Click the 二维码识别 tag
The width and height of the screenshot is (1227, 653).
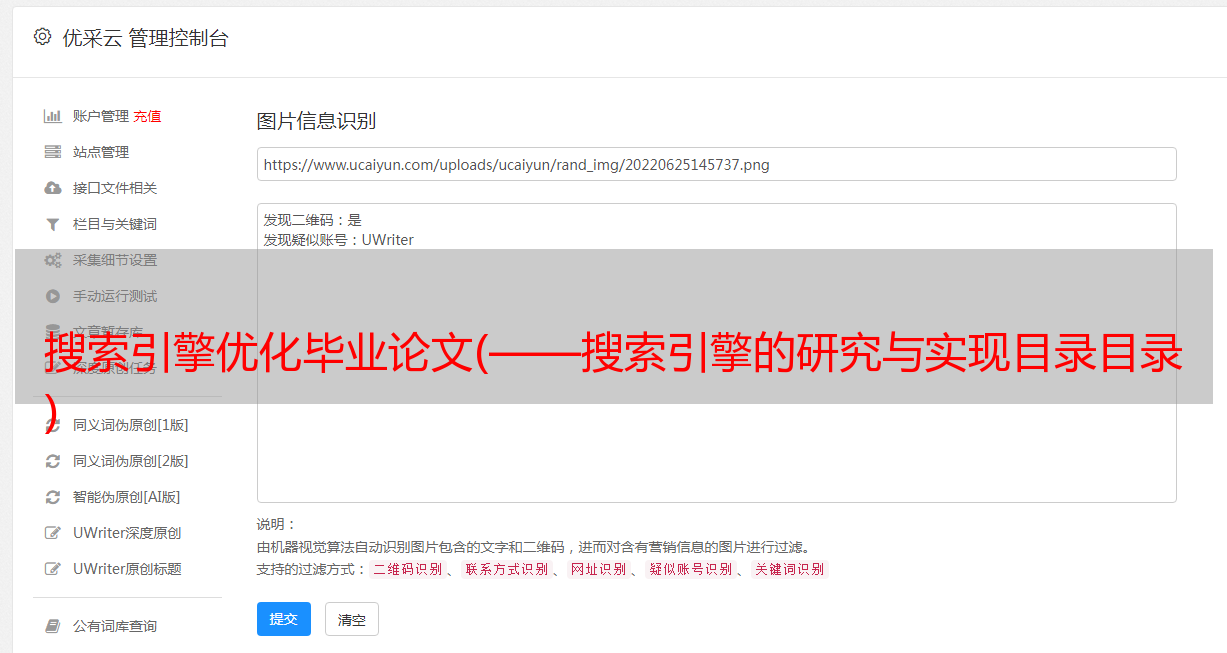point(407,569)
